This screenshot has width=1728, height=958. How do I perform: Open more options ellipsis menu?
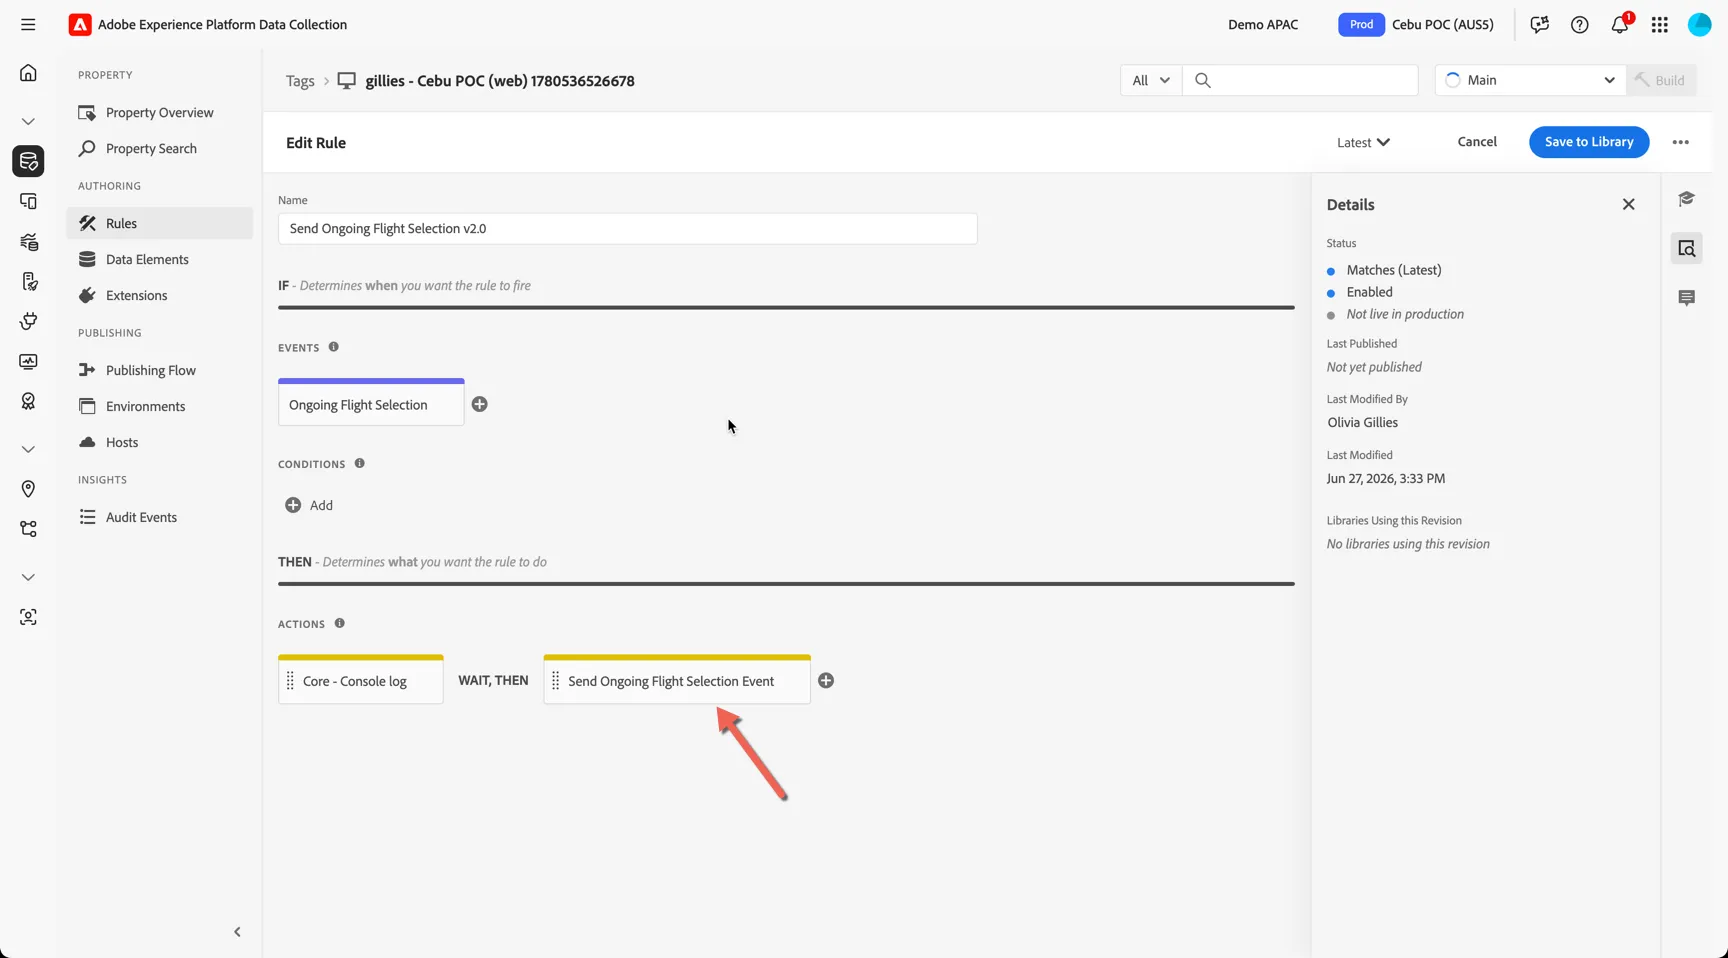pos(1681,142)
